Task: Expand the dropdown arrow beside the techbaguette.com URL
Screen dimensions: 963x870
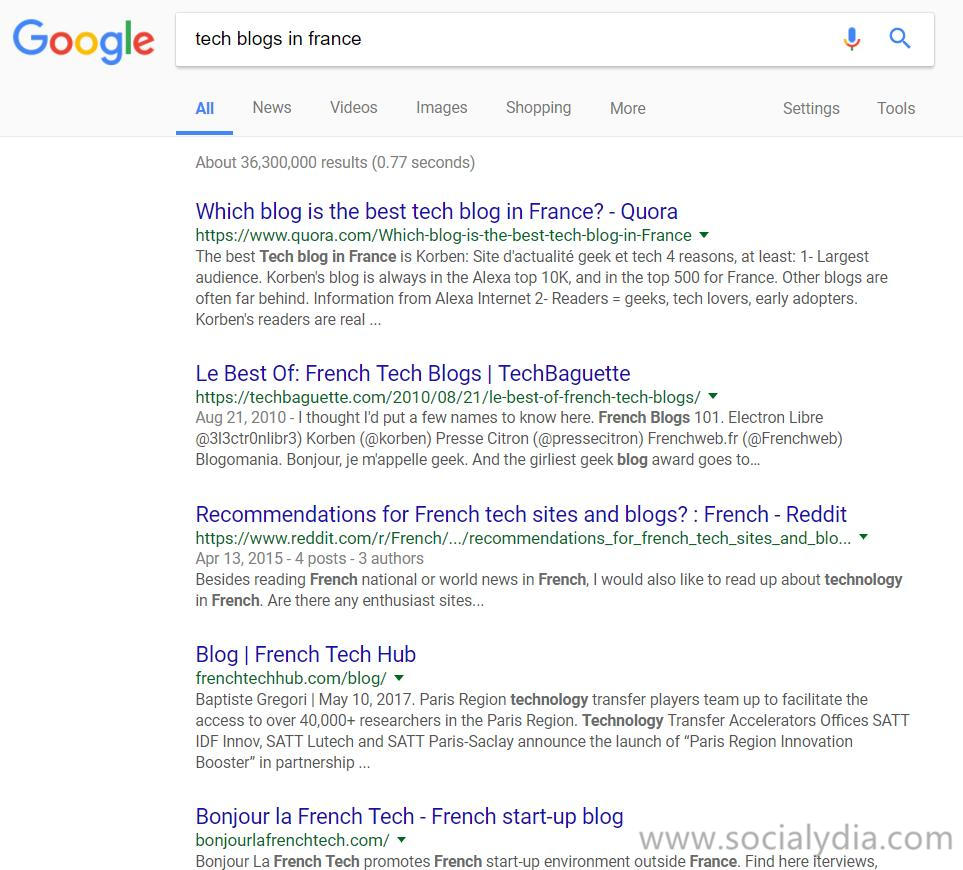Action: [x=713, y=396]
